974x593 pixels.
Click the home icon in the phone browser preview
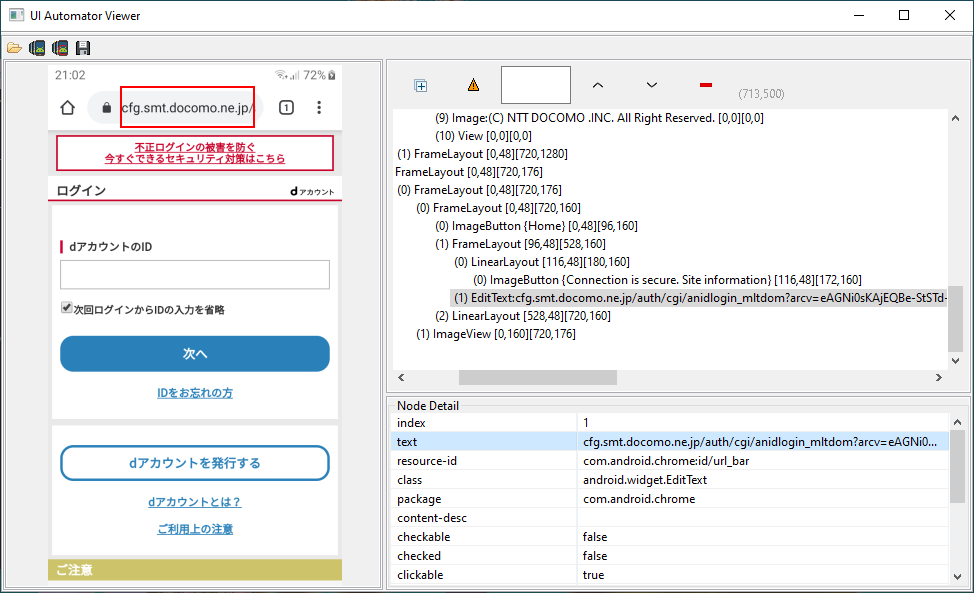pos(68,107)
